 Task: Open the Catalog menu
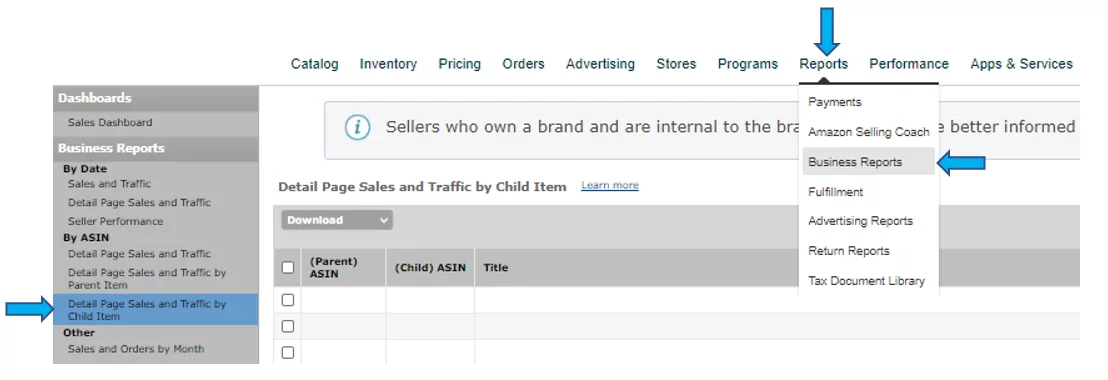[x=314, y=64]
